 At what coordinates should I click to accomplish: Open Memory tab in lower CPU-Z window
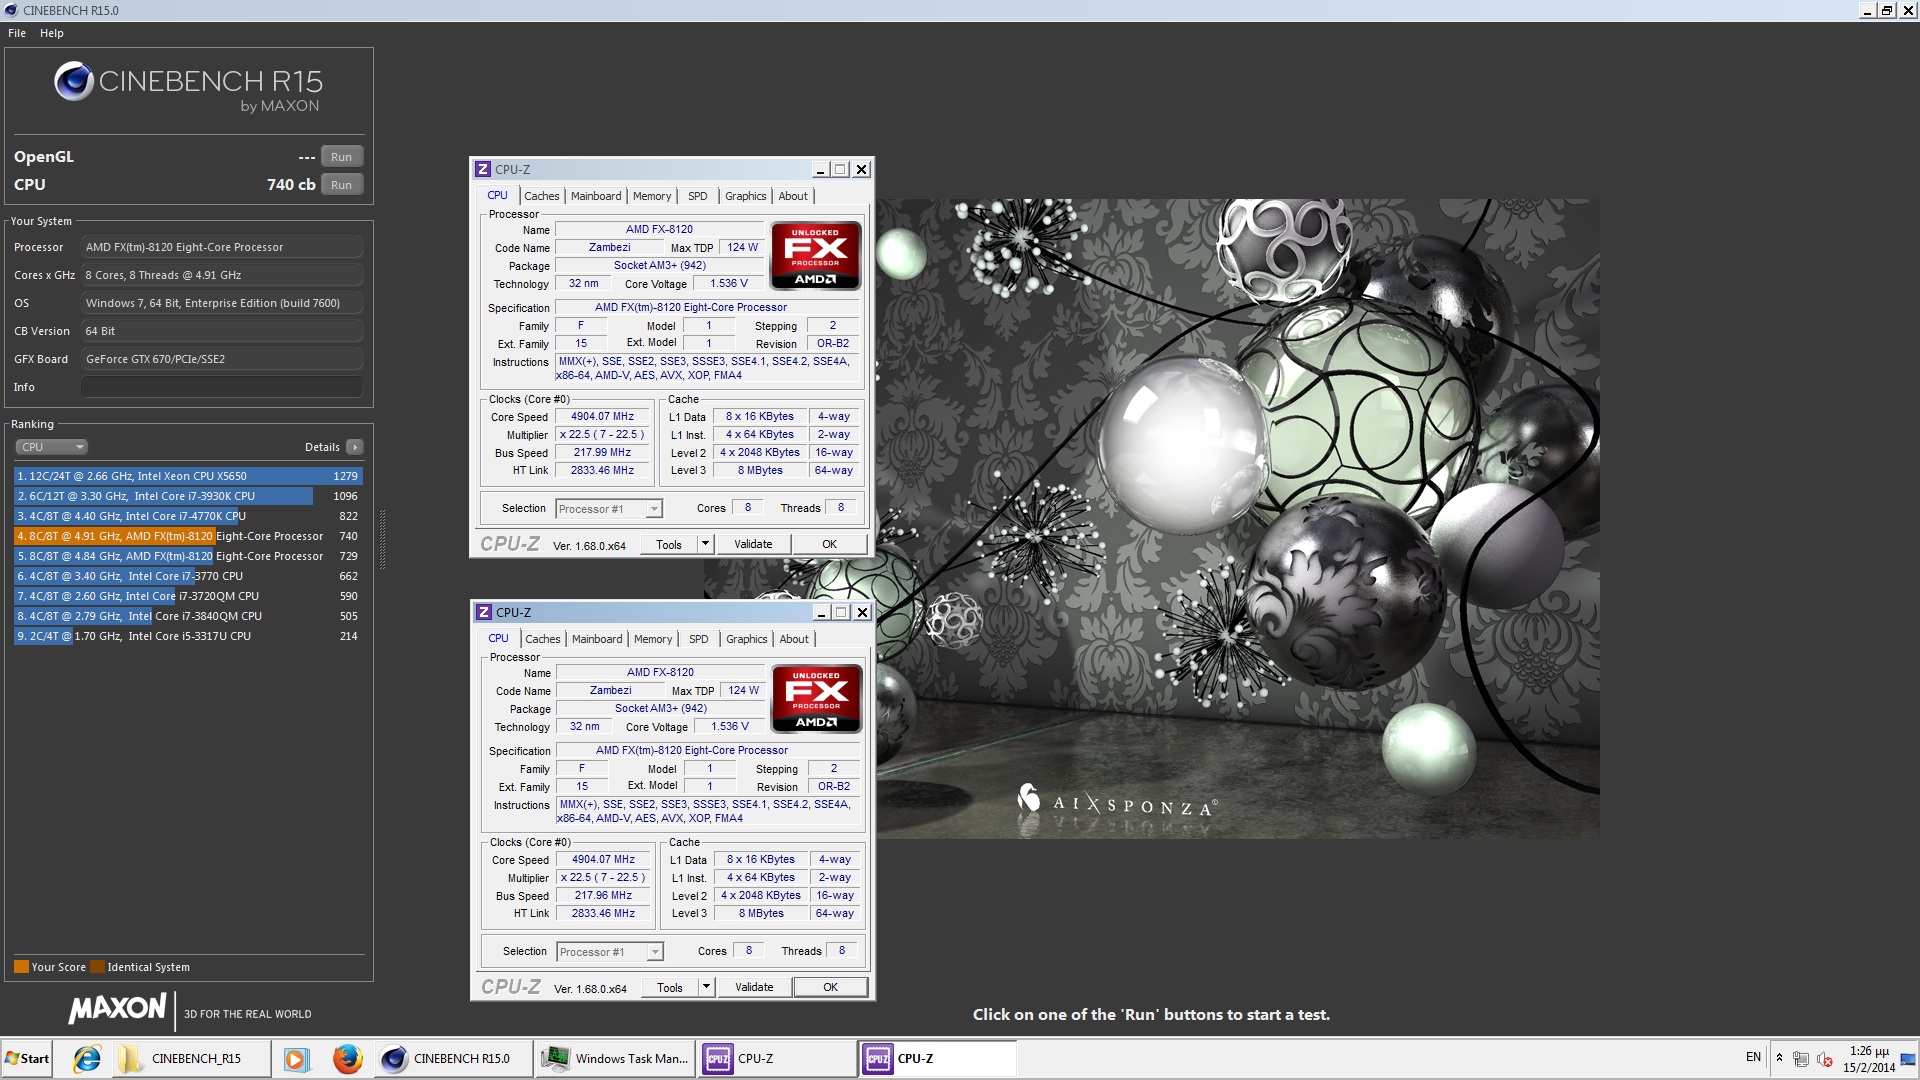[x=653, y=639]
